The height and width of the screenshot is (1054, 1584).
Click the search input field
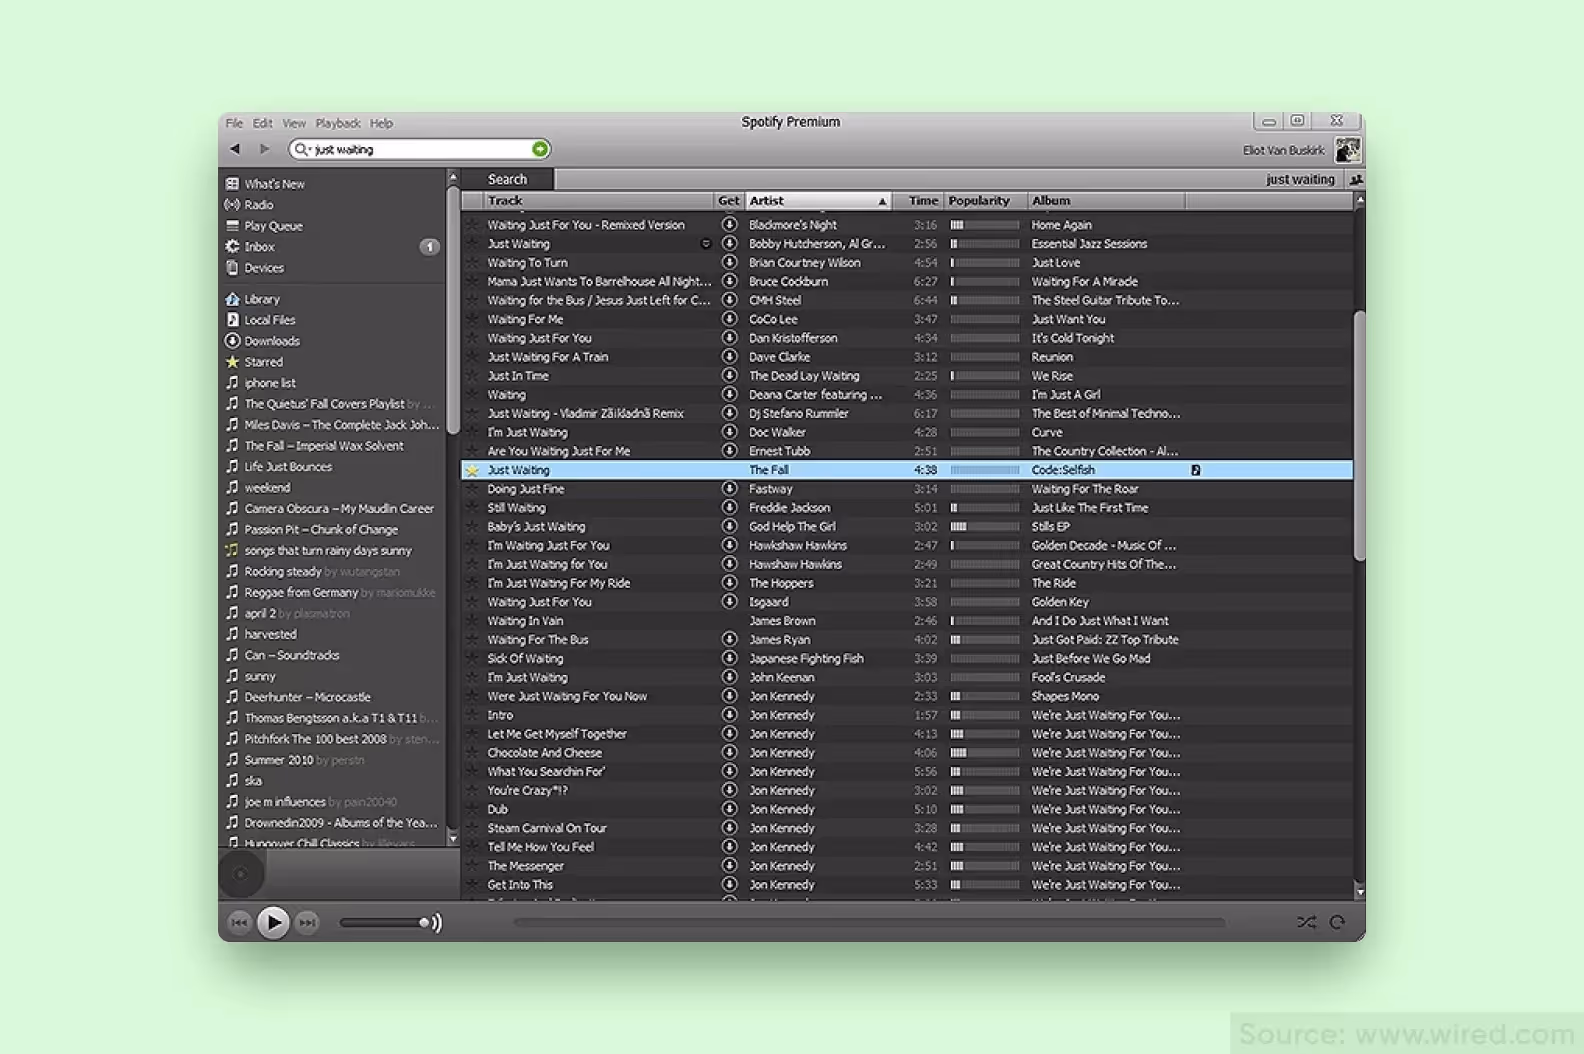coord(420,149)
